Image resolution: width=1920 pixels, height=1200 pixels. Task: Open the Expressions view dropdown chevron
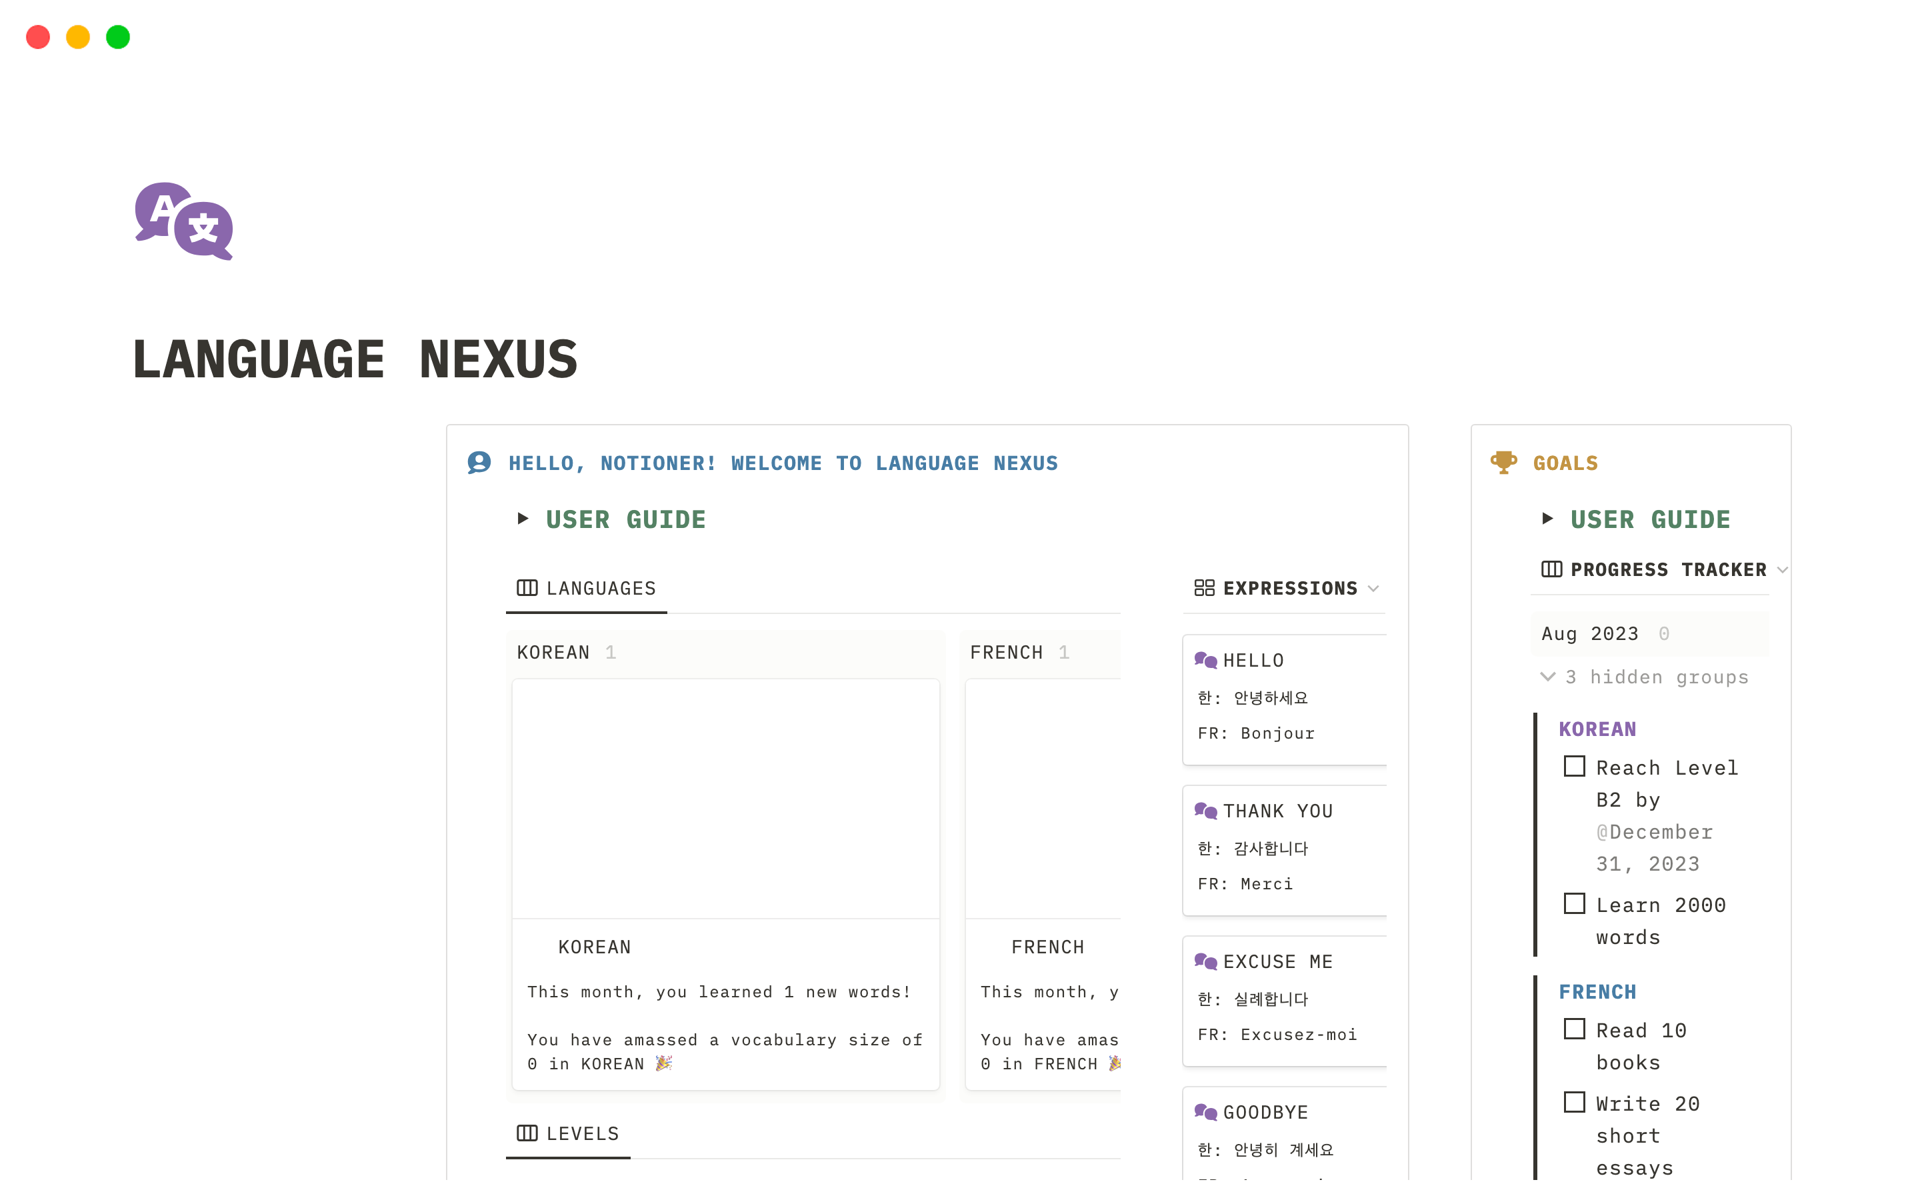pyautogui.click(x=1373, y=589)
